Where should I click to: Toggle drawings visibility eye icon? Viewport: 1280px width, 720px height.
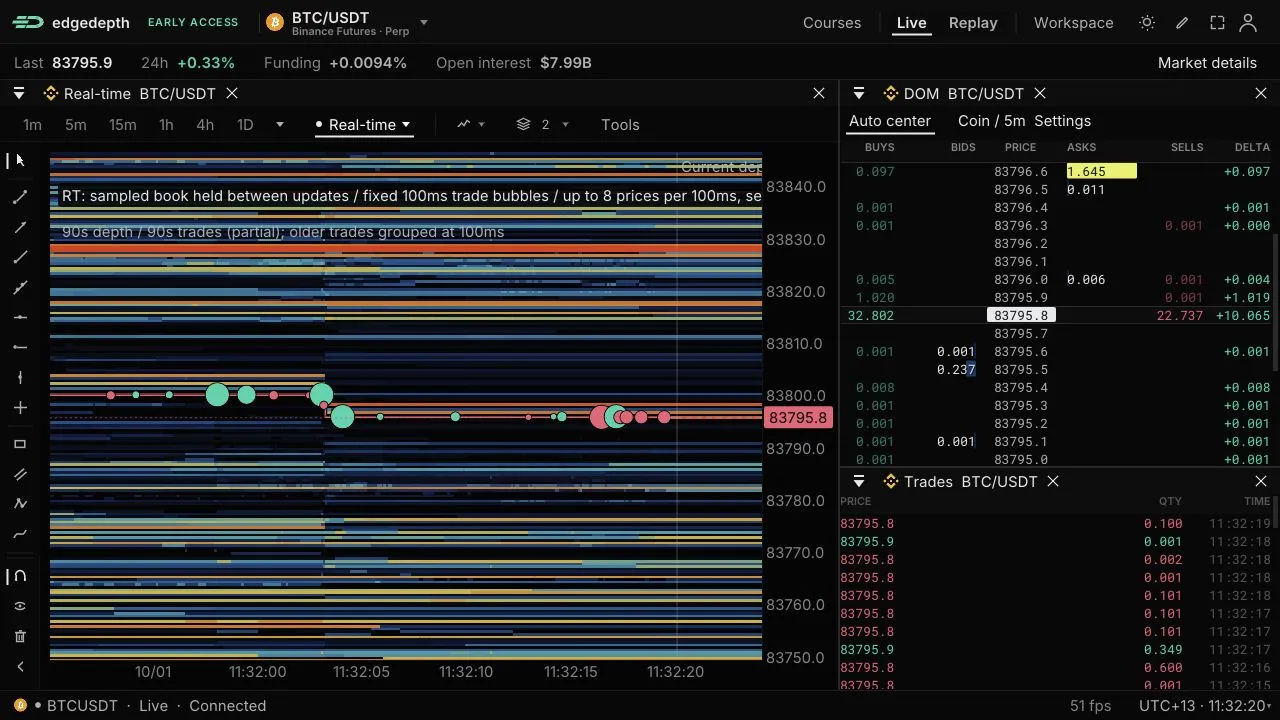(20, 606)
